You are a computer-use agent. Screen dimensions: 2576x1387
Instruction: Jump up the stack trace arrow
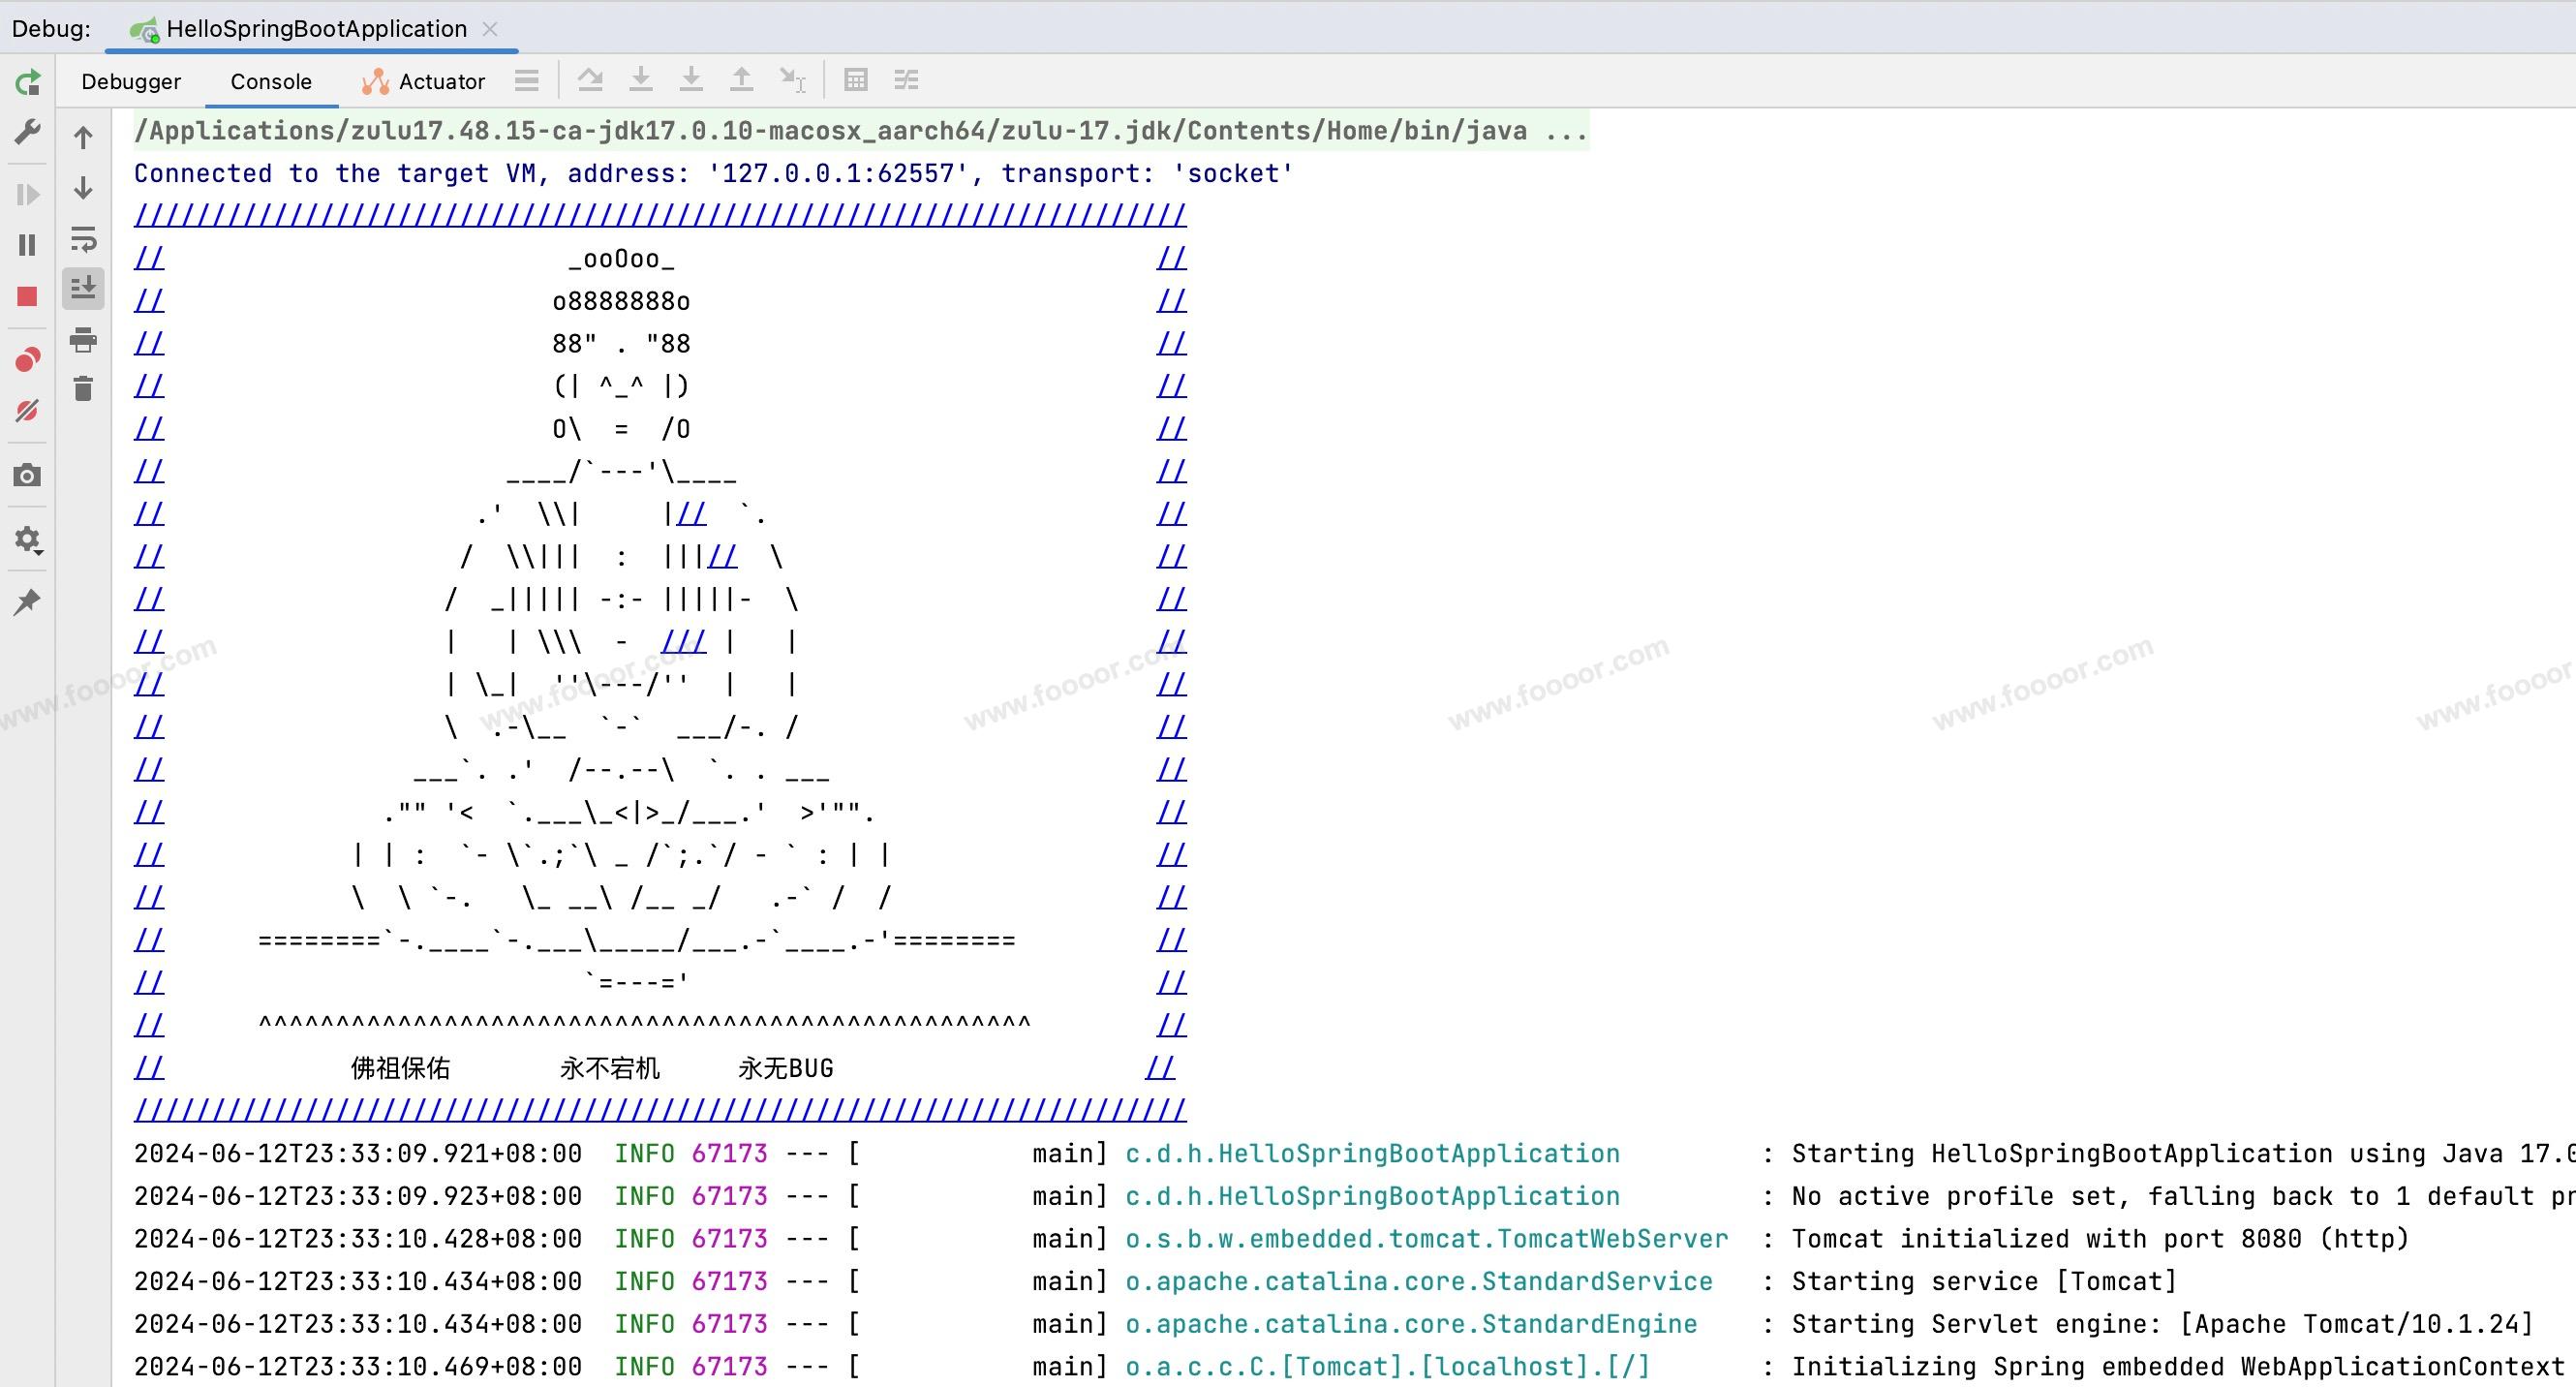pyautogui.click(x=84, y=138)
